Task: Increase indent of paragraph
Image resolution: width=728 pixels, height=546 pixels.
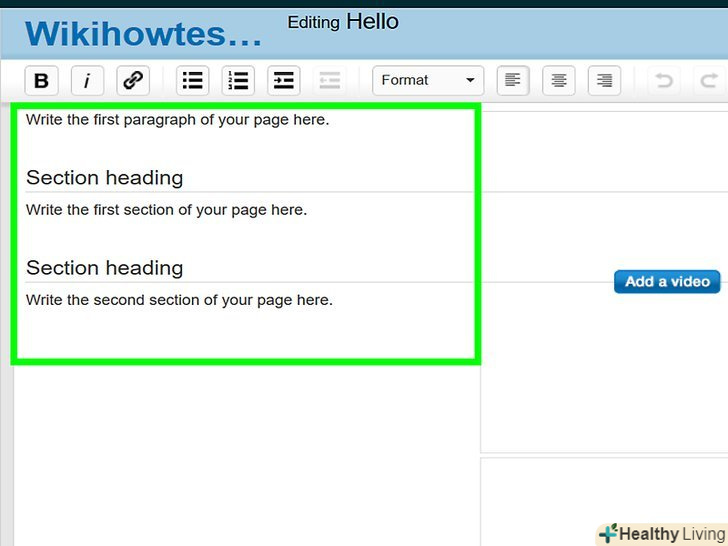Action: pyautogui.click(x=284, y=81)
